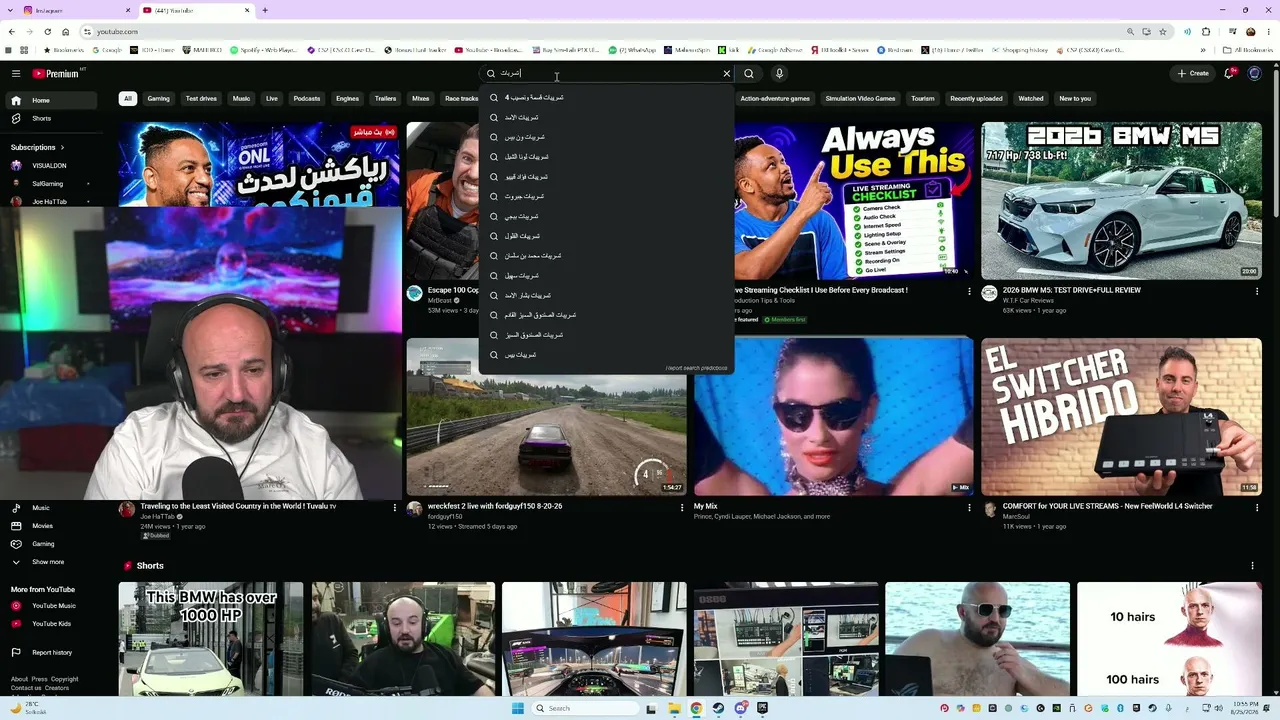Viewport: 1280px width, 720px height.
Task: Select the Action-adventure games chip
Action: 775,98
